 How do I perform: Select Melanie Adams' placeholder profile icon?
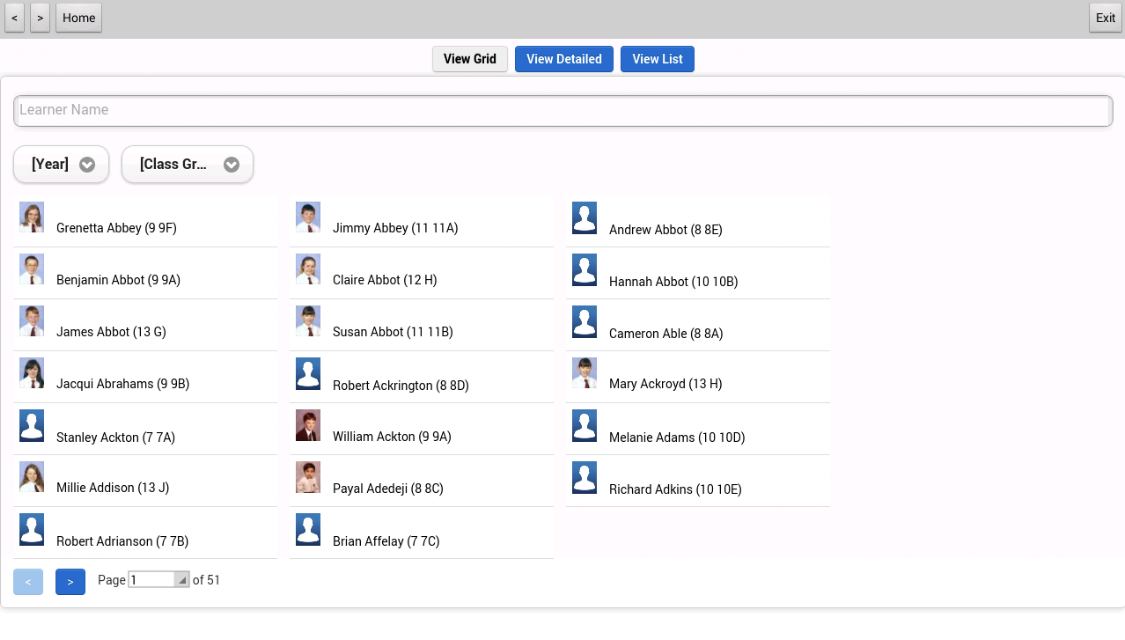click(x=584, y=425)
